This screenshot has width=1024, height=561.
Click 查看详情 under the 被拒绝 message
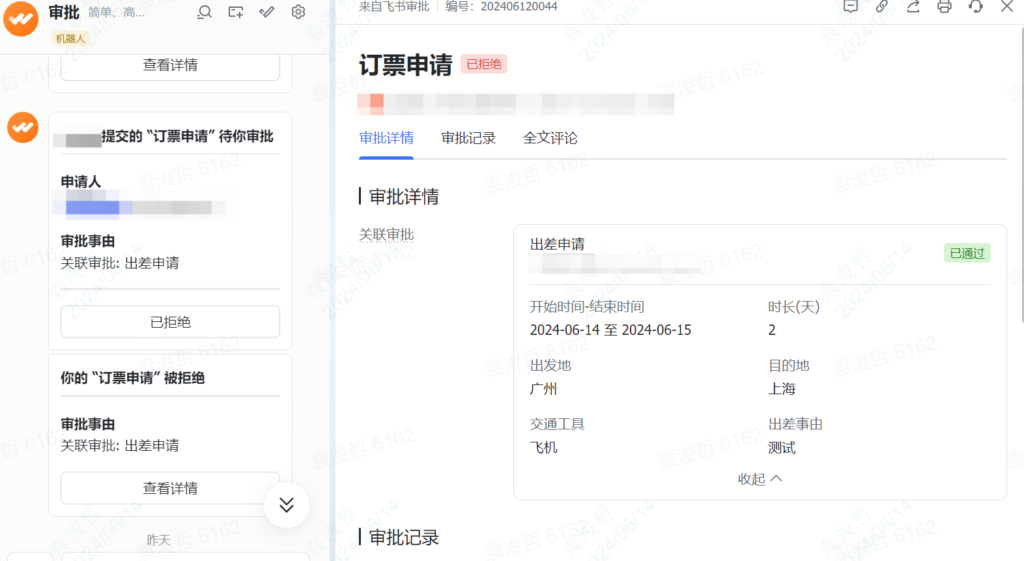pos(170,488)
